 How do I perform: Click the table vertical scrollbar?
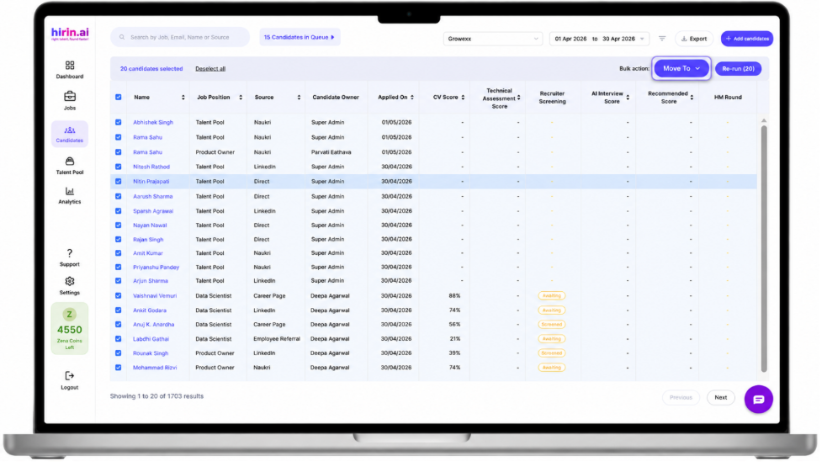[764, 249]
